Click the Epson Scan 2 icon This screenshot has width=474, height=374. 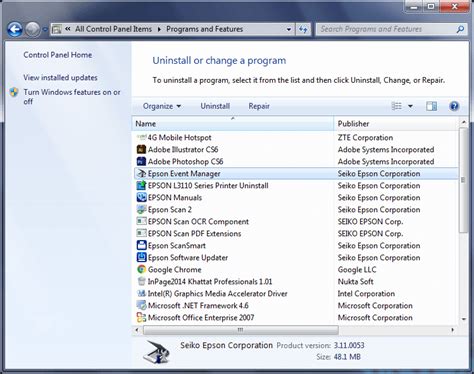pyautogui.click(x=141, y=209)
